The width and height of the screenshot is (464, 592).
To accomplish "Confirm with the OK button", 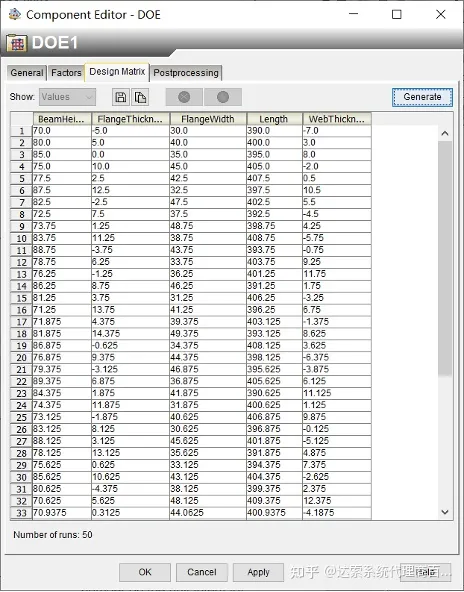I will (145, 572).
